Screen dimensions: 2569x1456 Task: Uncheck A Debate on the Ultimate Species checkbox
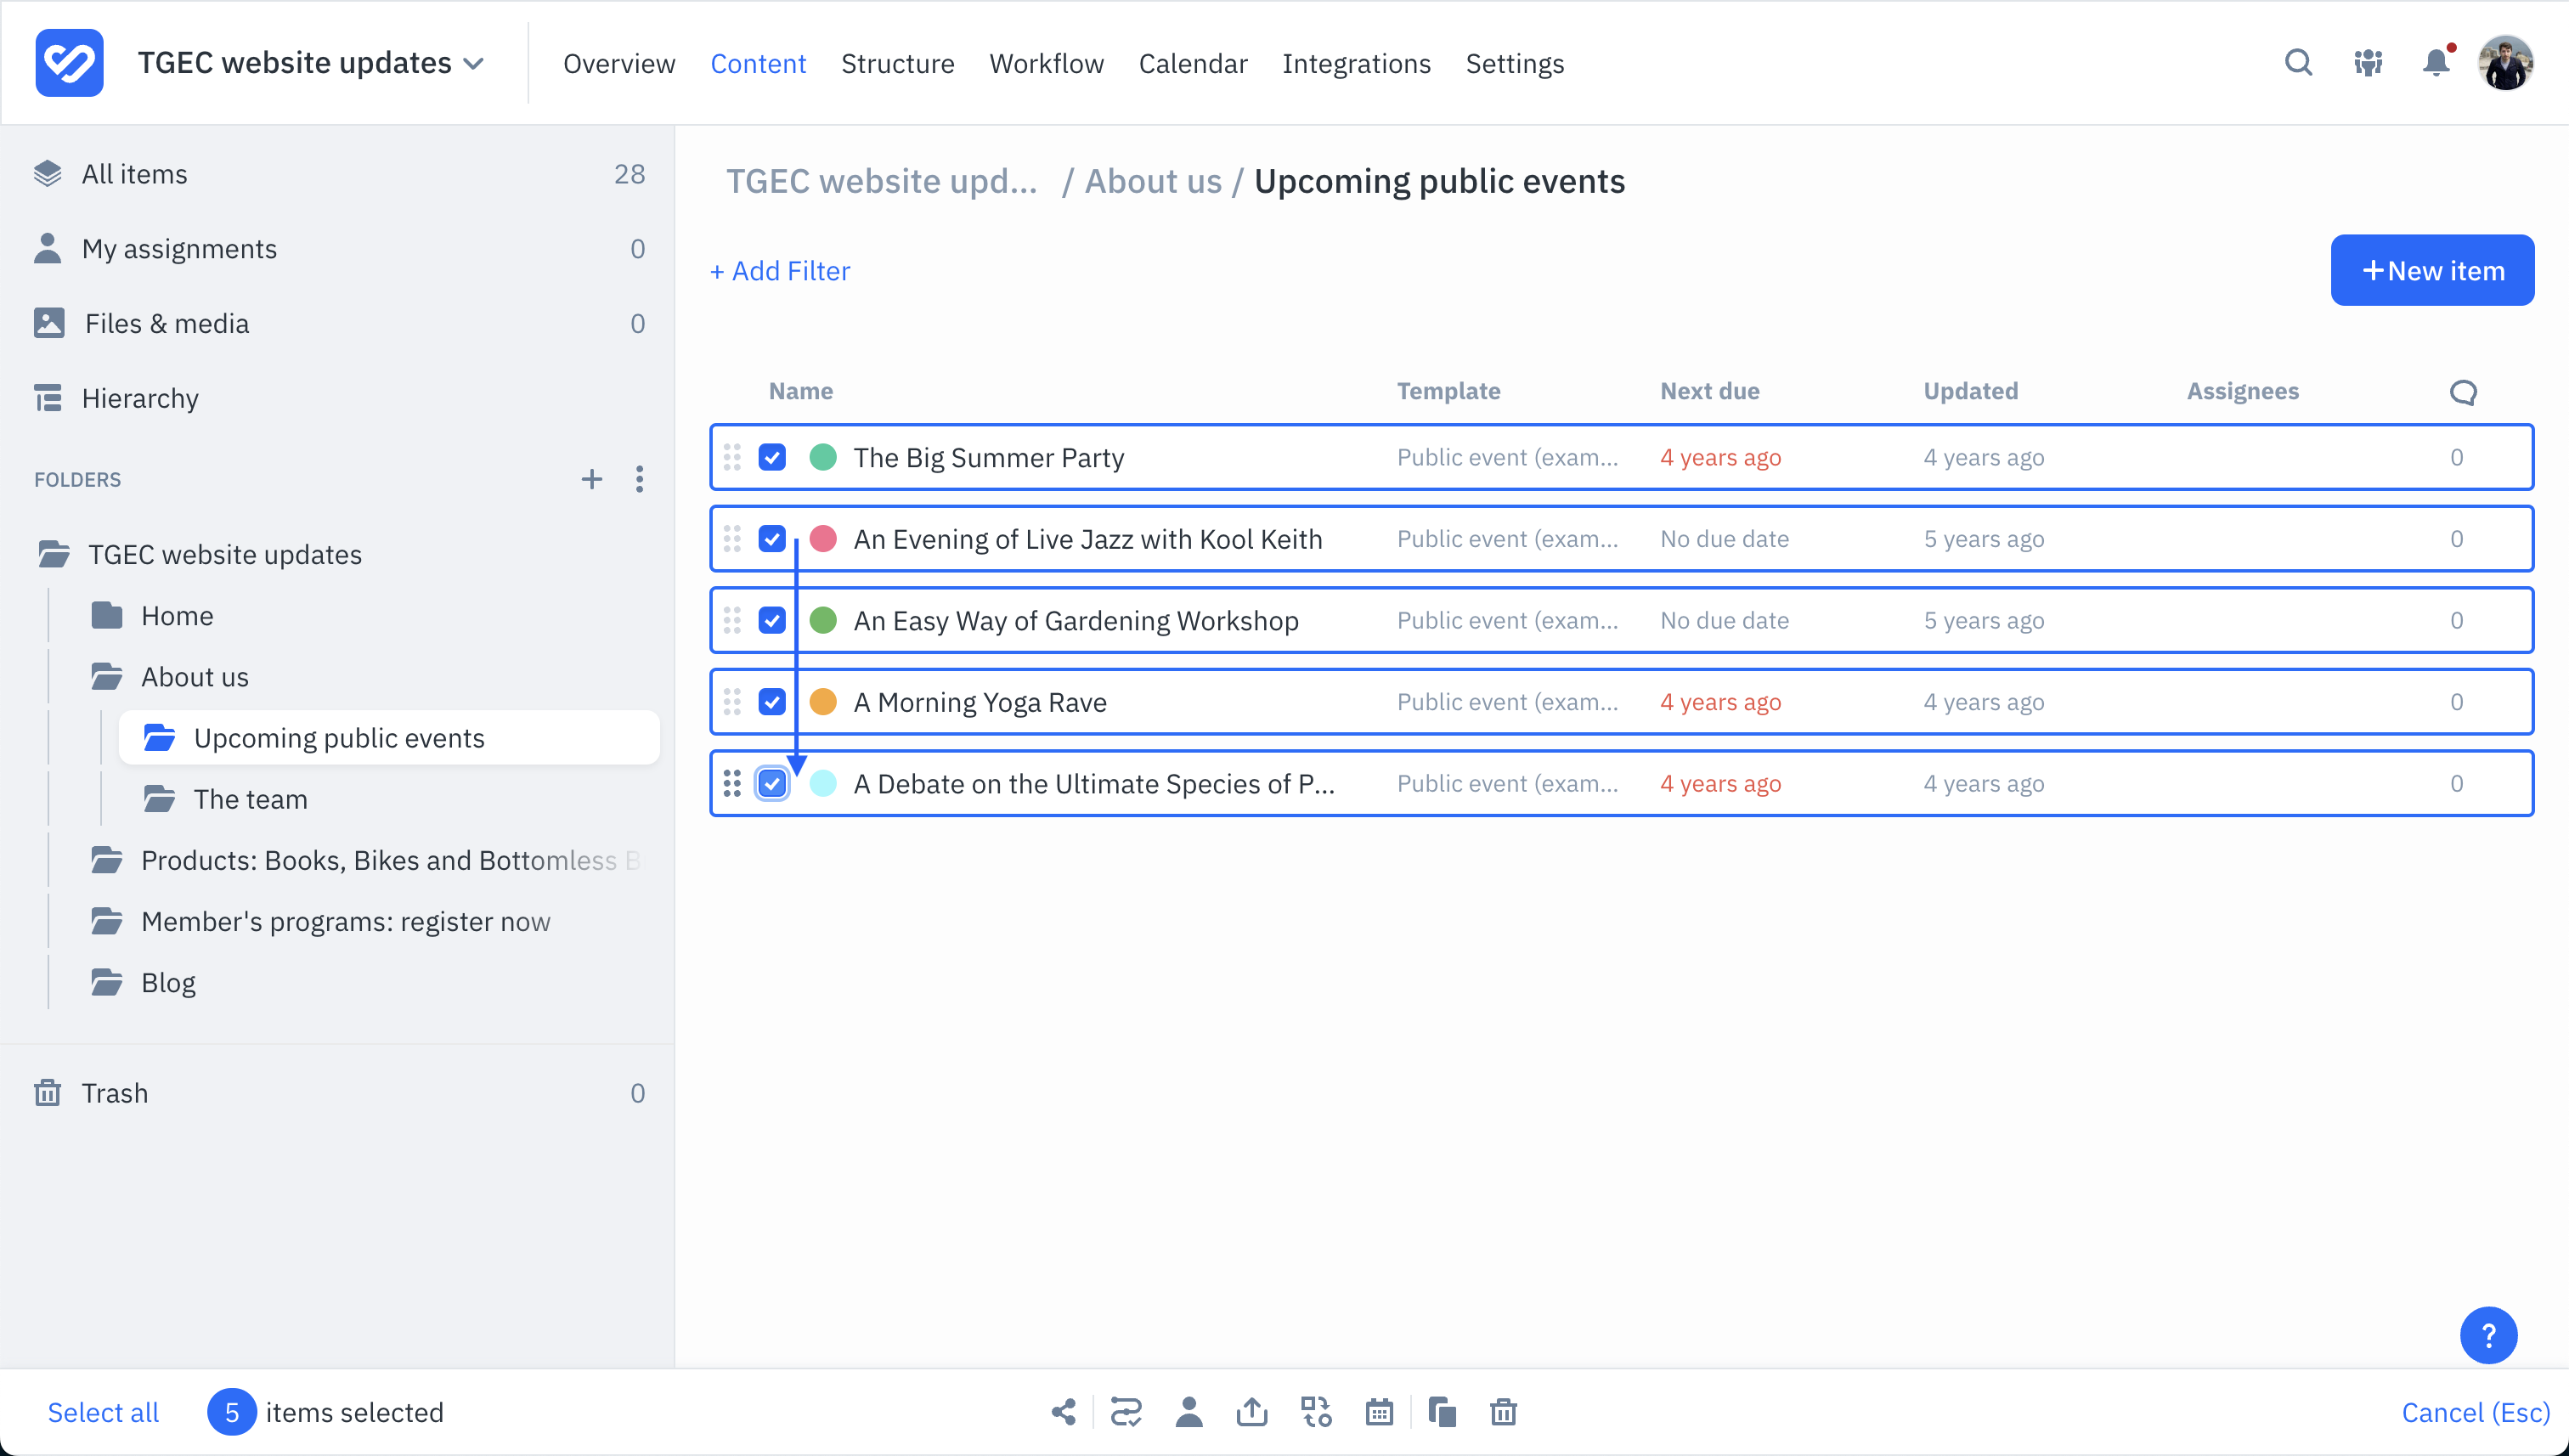772,783
